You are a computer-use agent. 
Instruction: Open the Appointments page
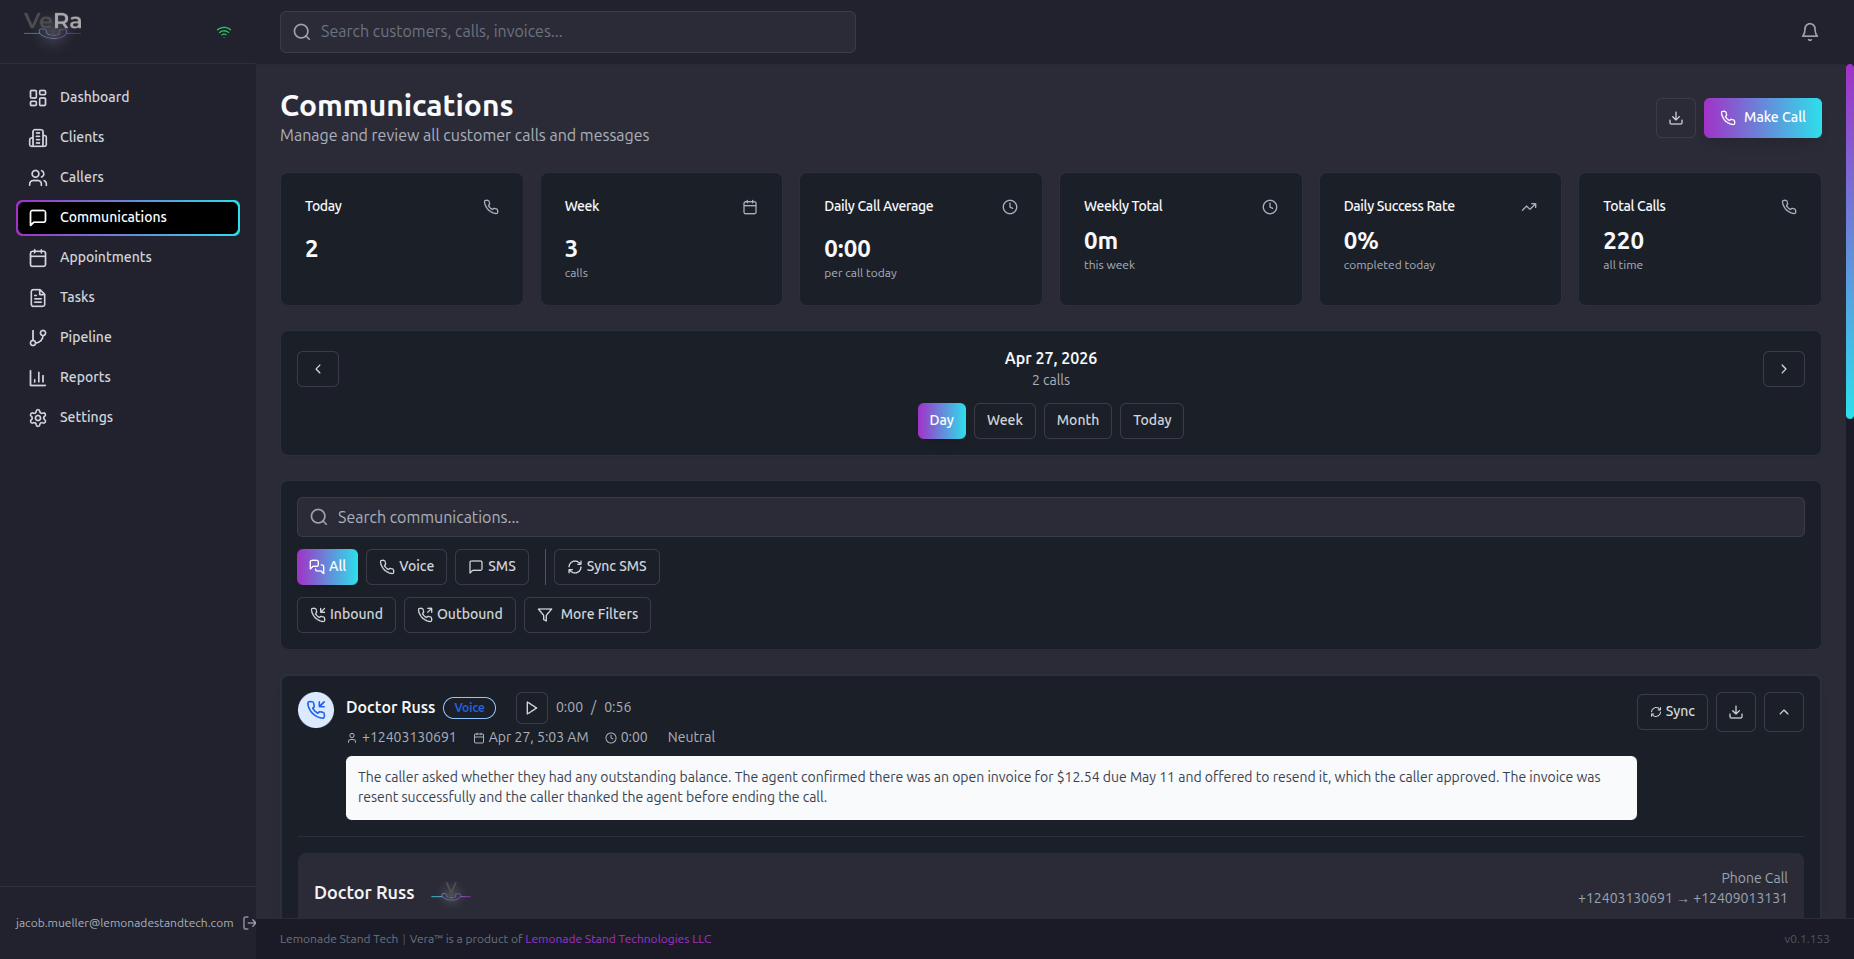pos(128,257)
